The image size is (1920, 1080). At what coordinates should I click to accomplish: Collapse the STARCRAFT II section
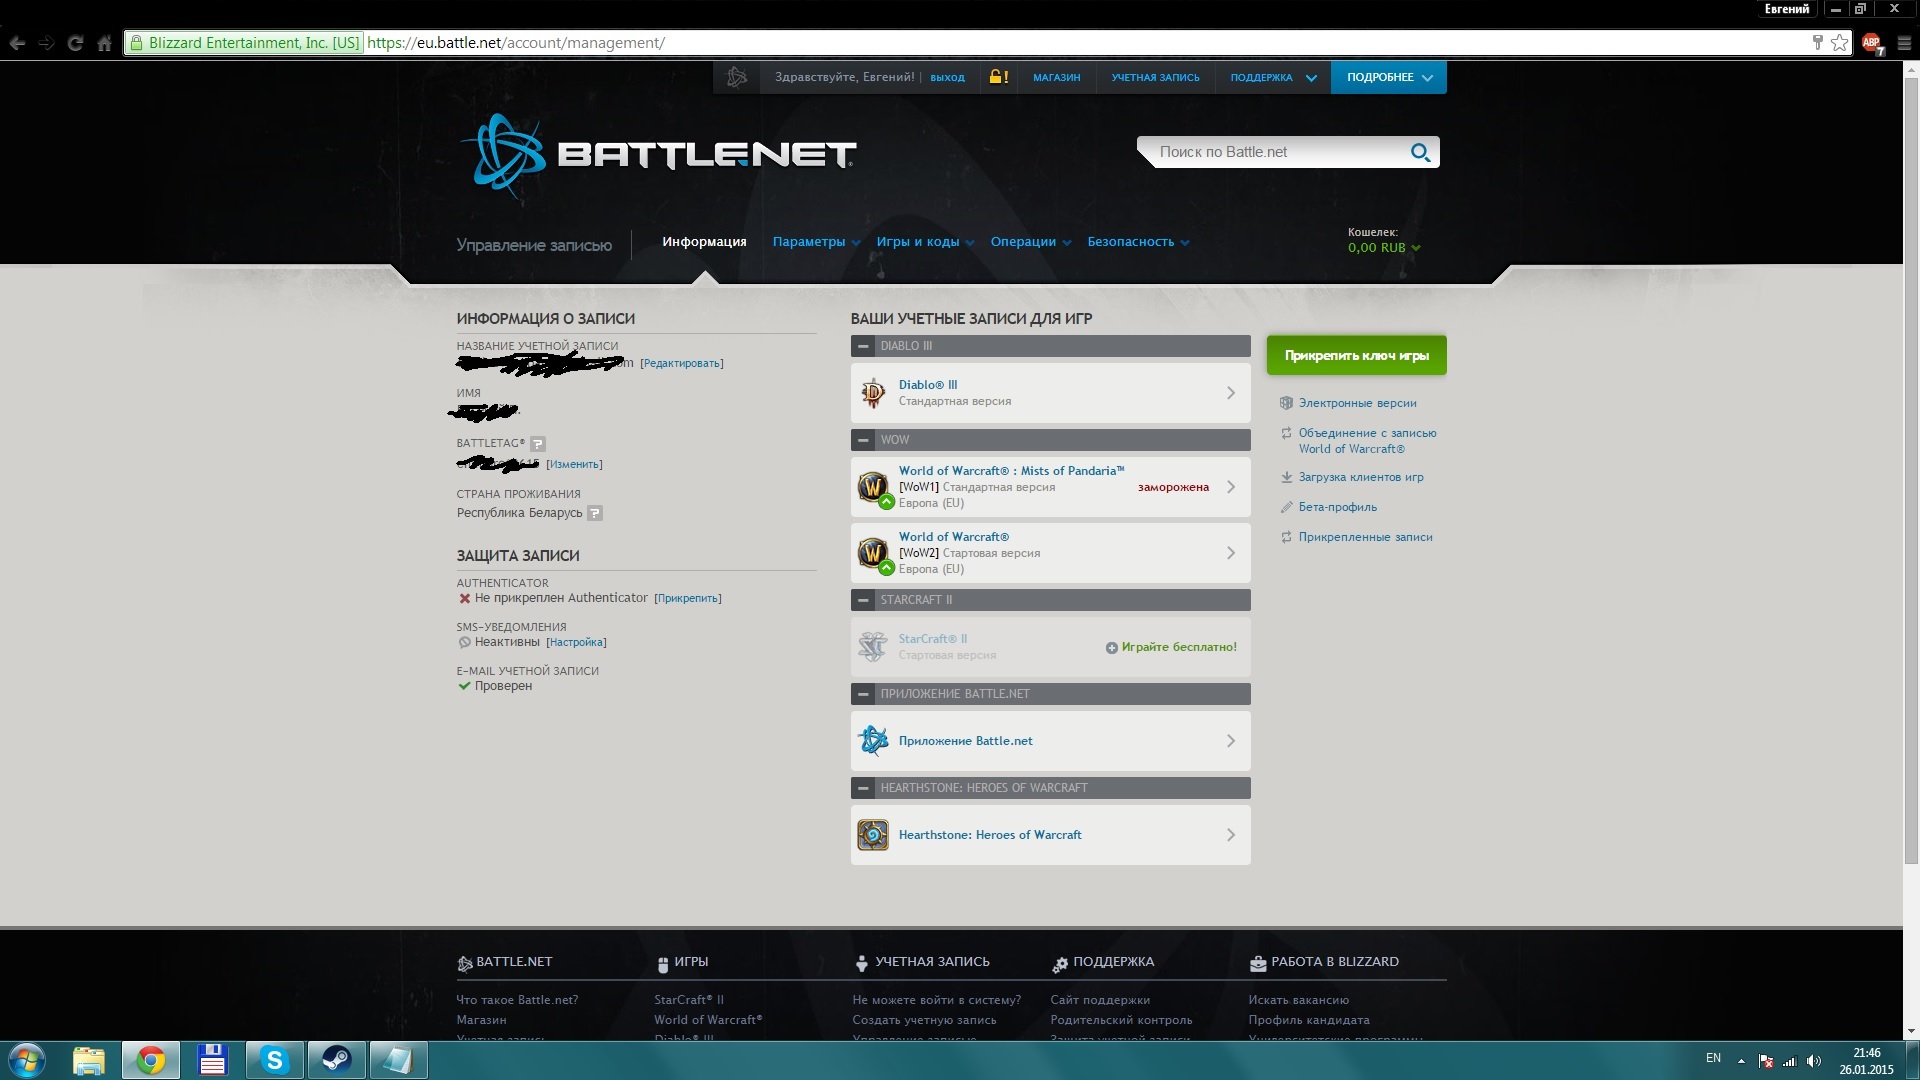(x=863, y=600)
